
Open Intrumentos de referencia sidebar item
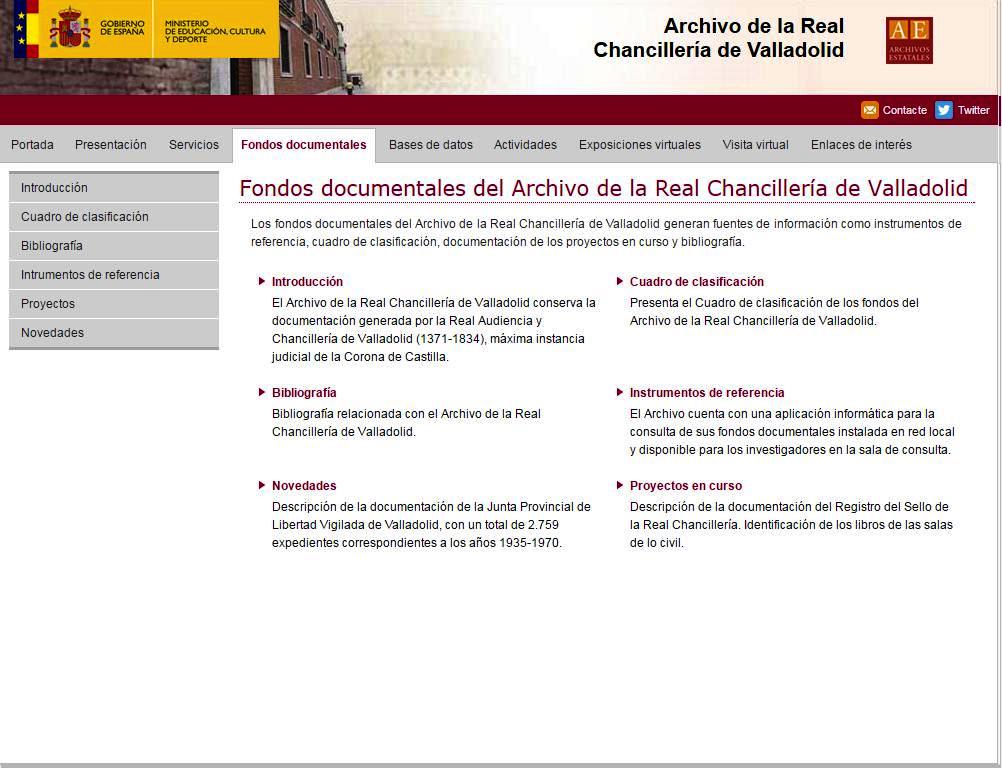coord(114,275)
